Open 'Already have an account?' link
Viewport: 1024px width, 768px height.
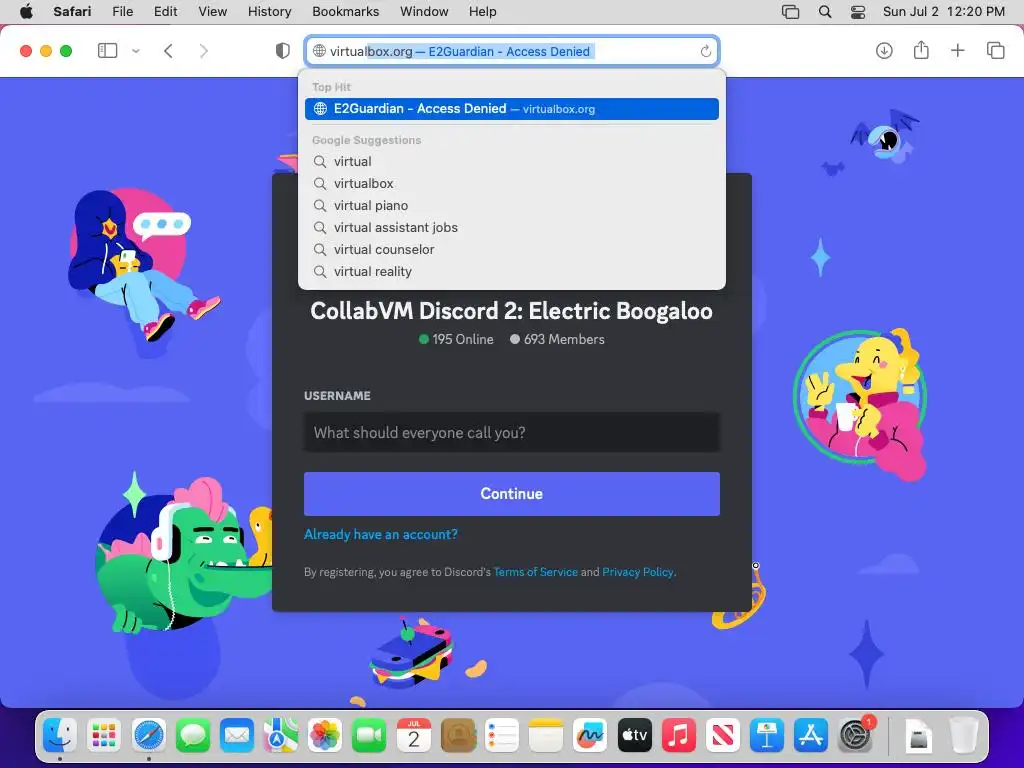point(381,534)
